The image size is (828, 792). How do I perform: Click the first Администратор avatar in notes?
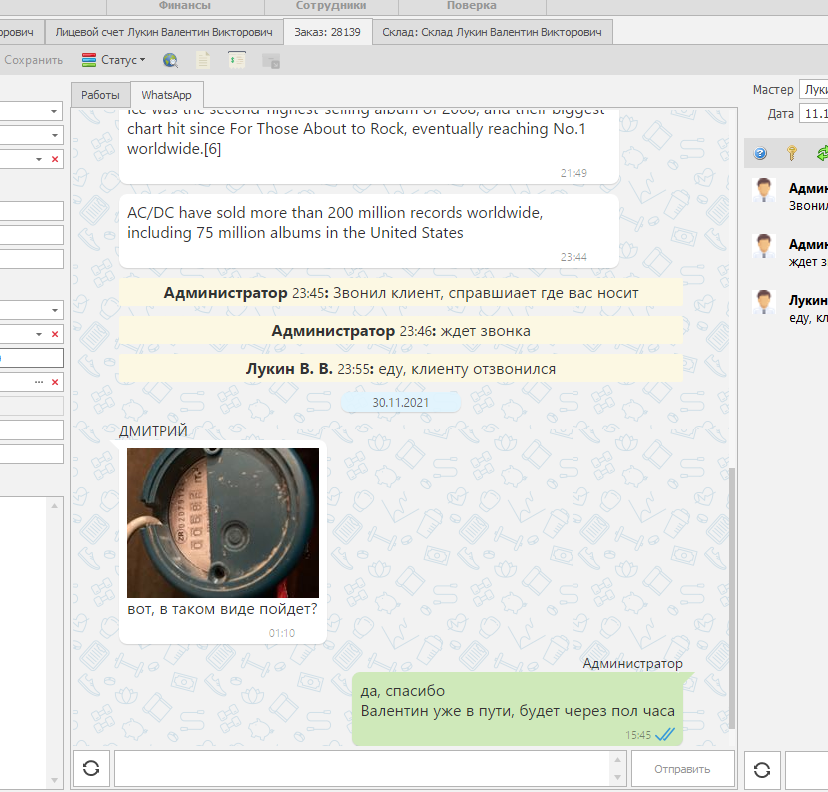pos(764,191)
